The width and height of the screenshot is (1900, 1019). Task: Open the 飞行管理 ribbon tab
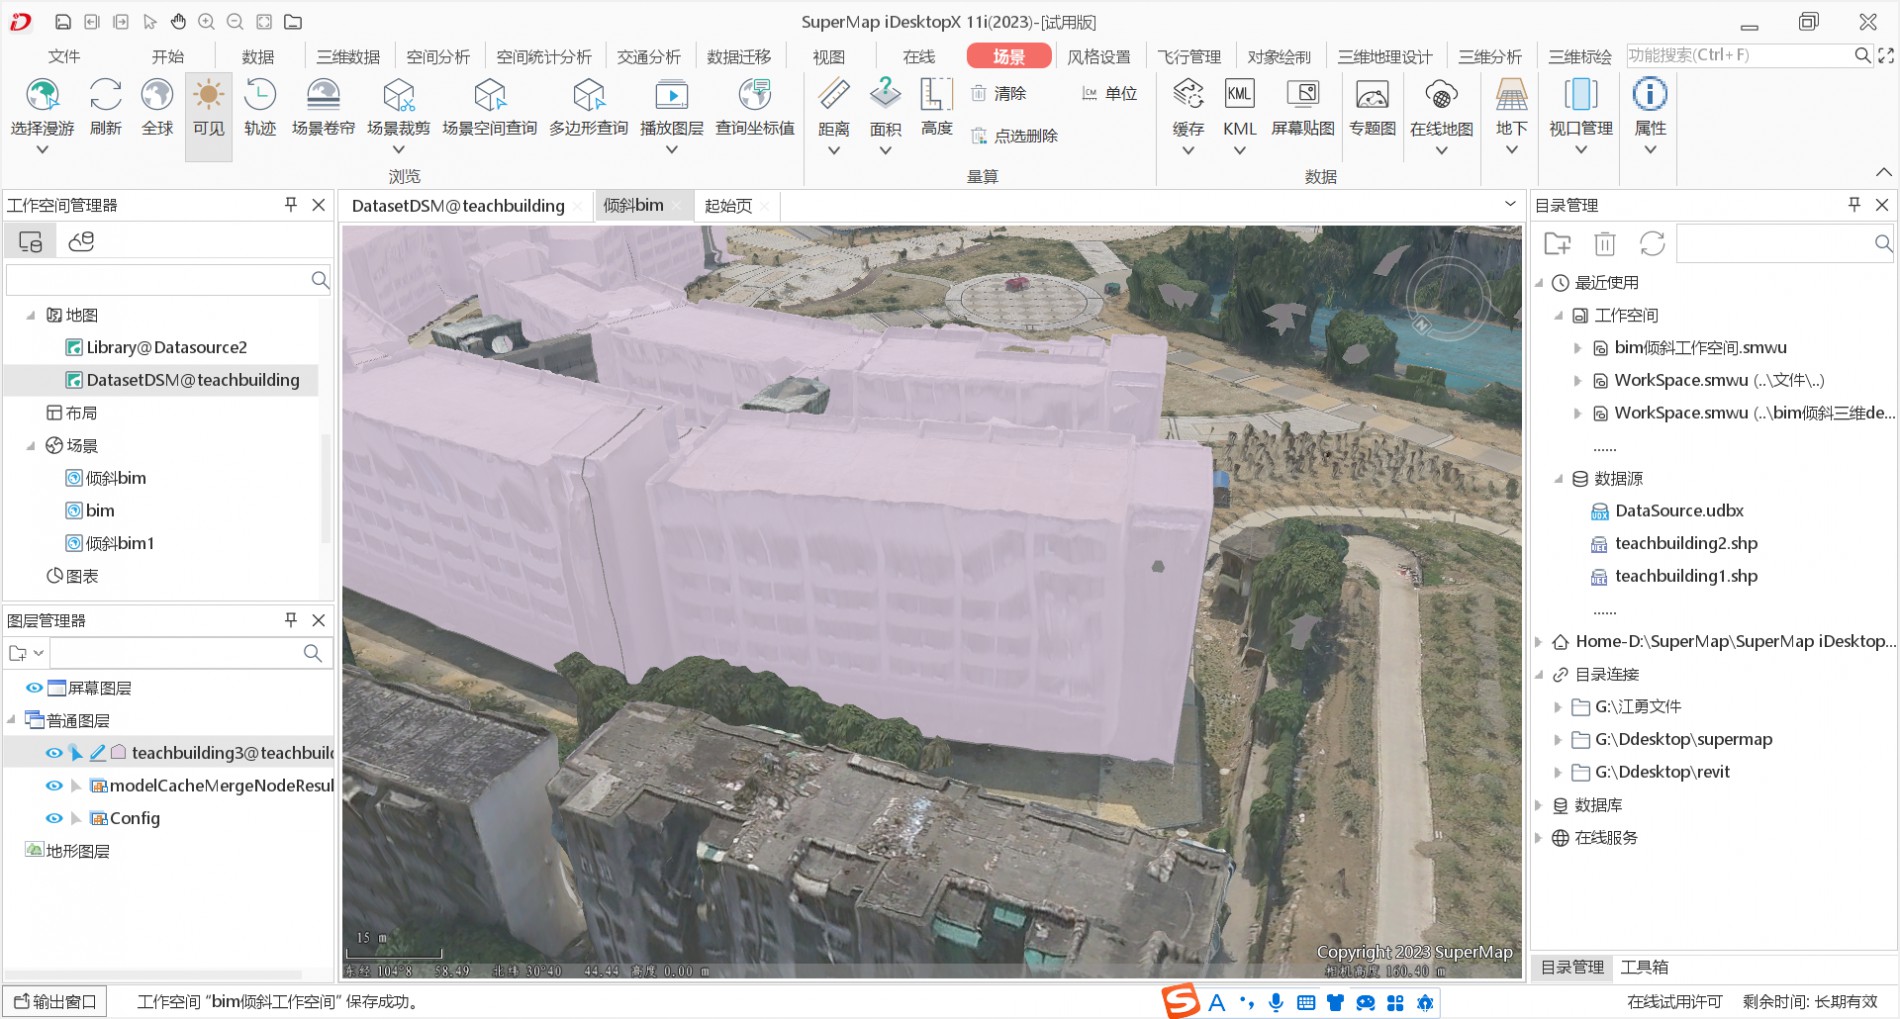tap(1189, 57)
